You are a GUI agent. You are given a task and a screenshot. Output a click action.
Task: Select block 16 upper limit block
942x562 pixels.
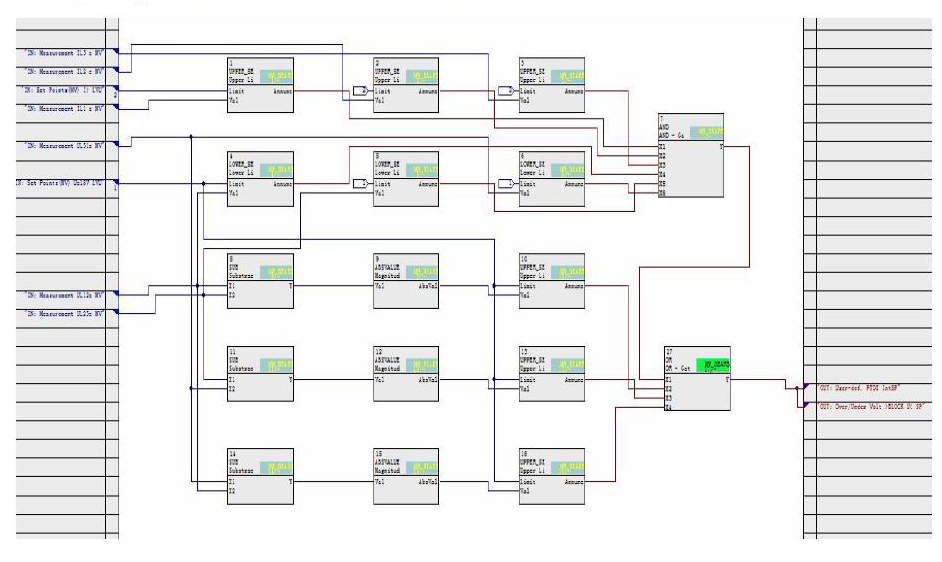[552, 476]
